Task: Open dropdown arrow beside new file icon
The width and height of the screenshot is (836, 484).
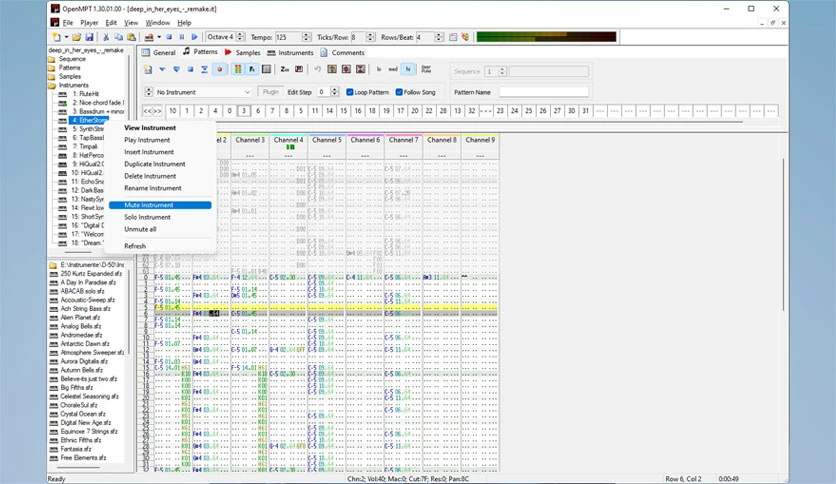Action: click(x=66, y=37)
